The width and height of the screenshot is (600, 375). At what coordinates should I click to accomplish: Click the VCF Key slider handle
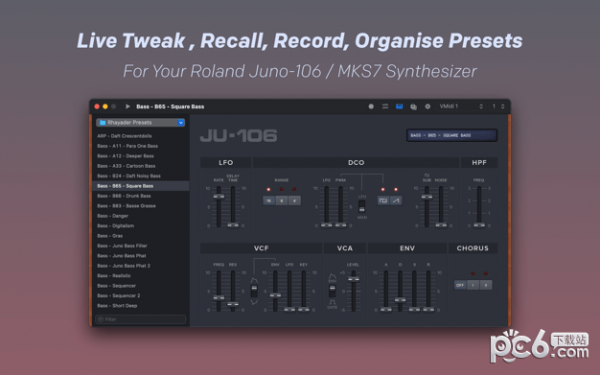303,309
